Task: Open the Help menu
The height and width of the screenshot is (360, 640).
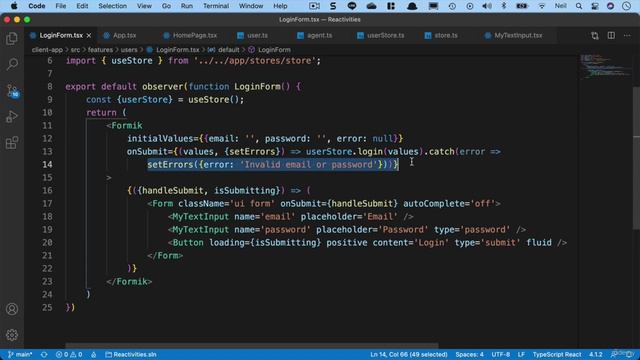Action: [x=280, y=6]
